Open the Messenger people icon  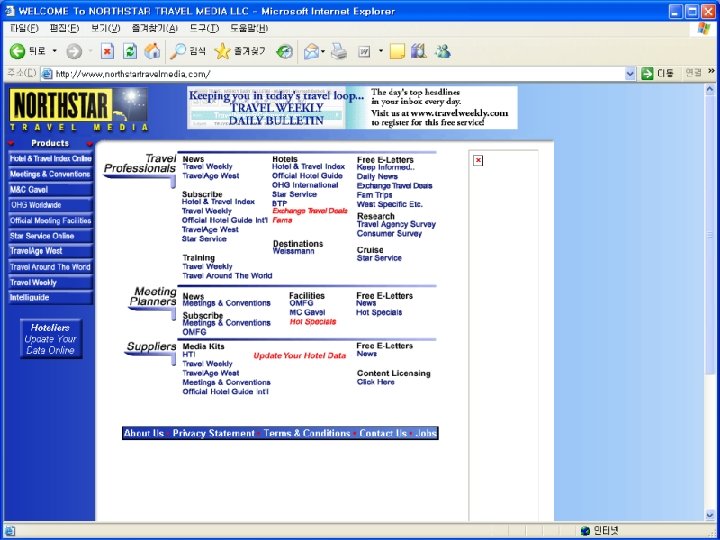click(443, 51)
